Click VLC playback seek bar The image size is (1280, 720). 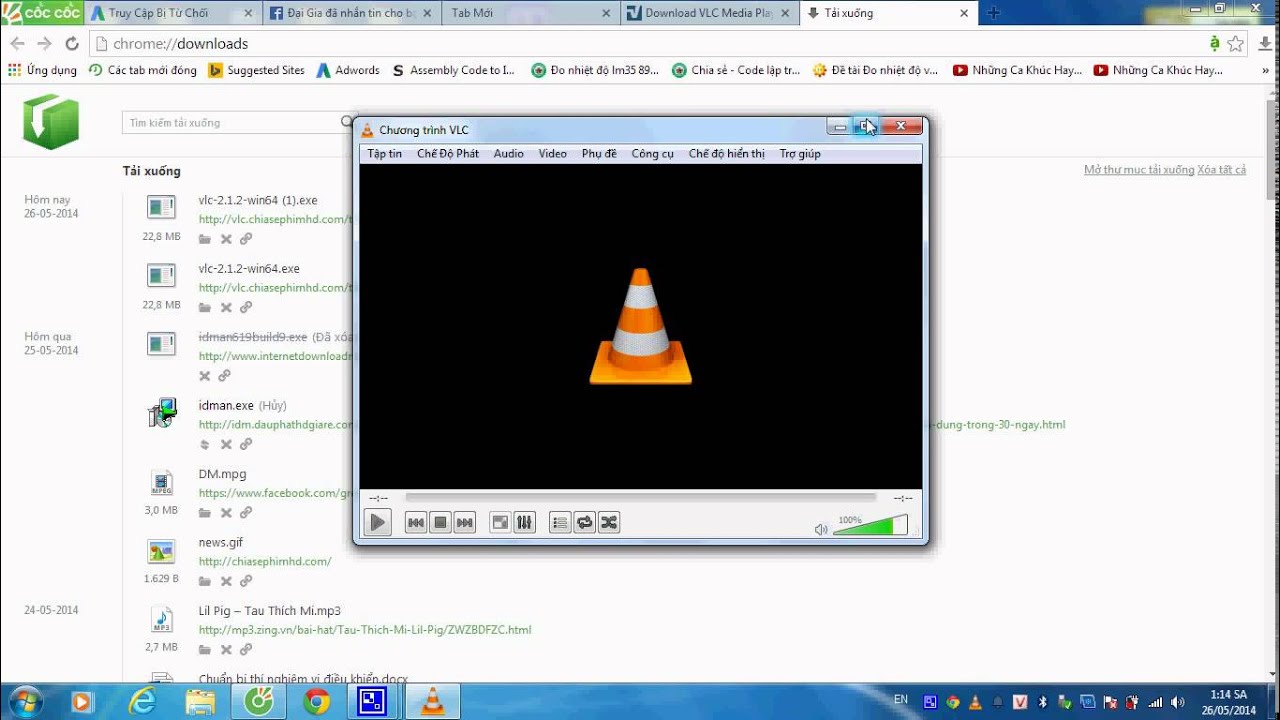(641, 497)
